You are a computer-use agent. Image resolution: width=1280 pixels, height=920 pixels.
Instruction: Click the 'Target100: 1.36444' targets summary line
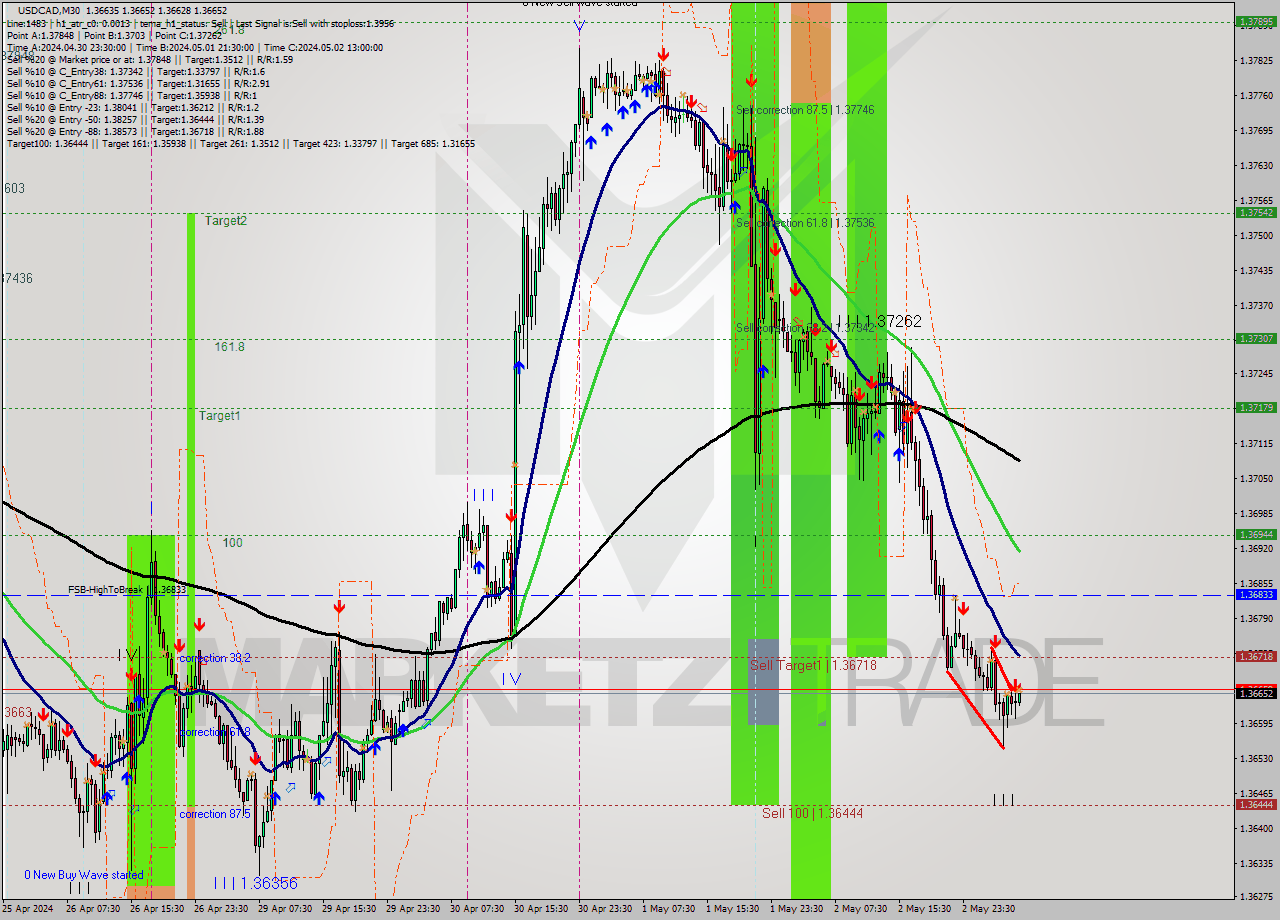point(241,143)
